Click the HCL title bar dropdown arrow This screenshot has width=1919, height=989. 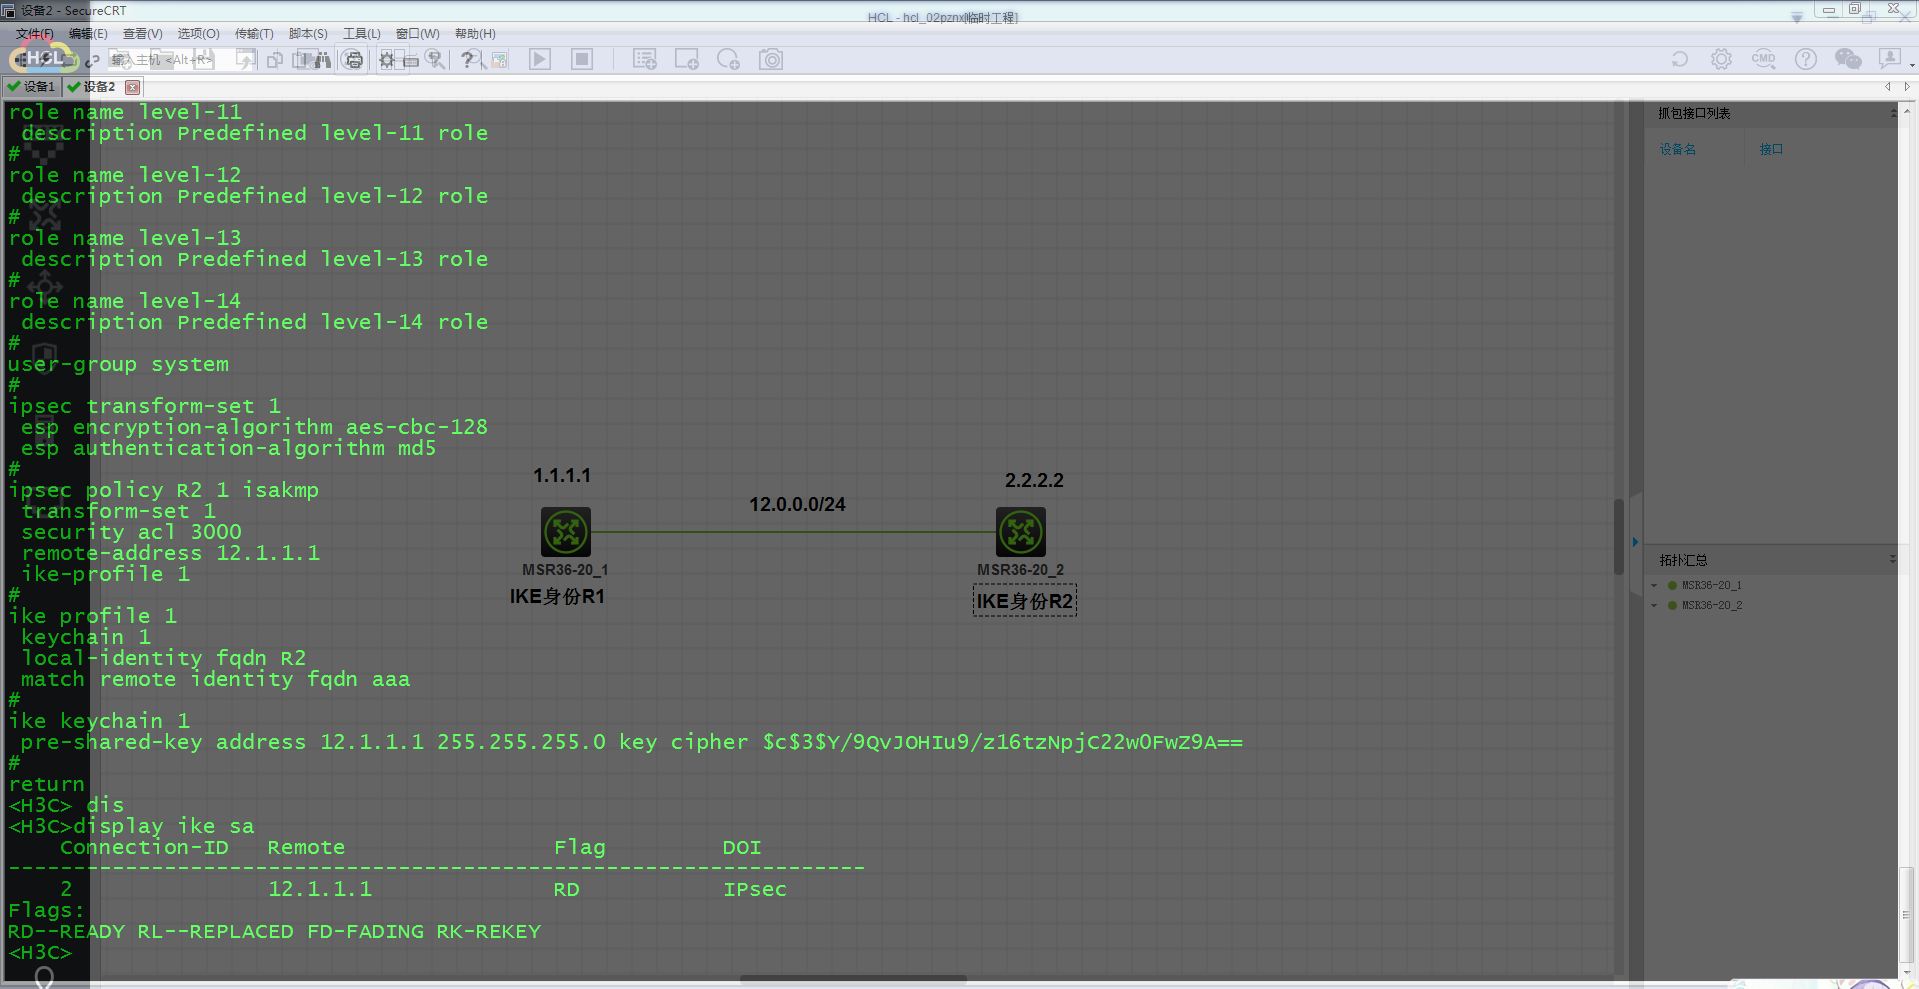point(1796,17)
